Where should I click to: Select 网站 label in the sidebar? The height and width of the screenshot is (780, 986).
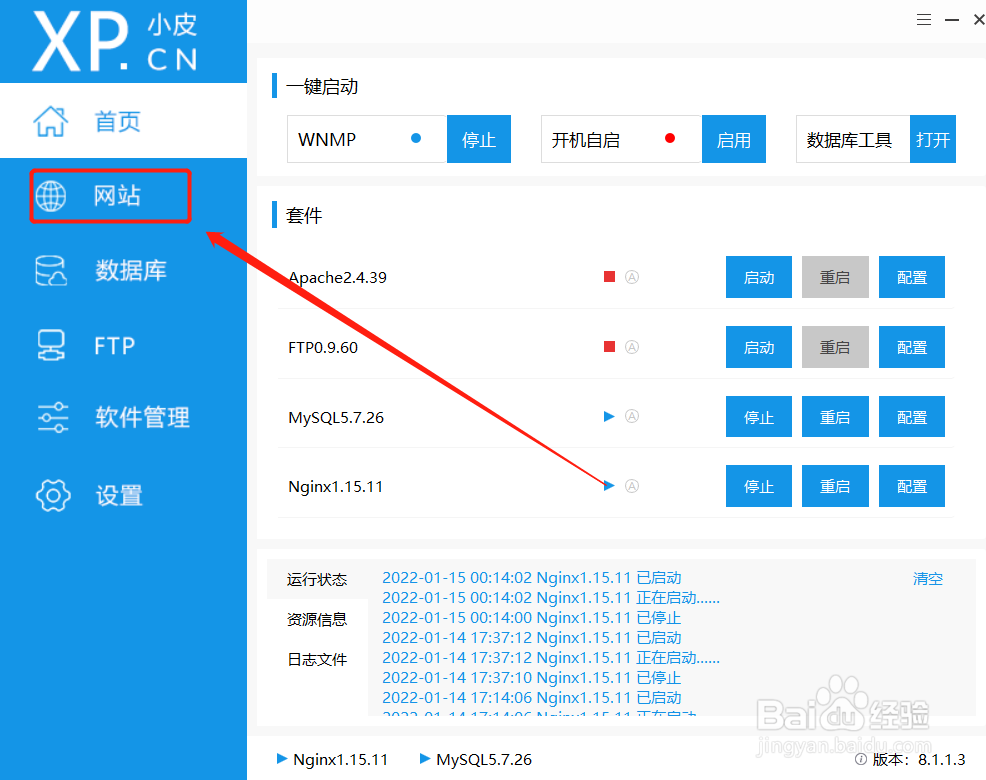[117, 196]
